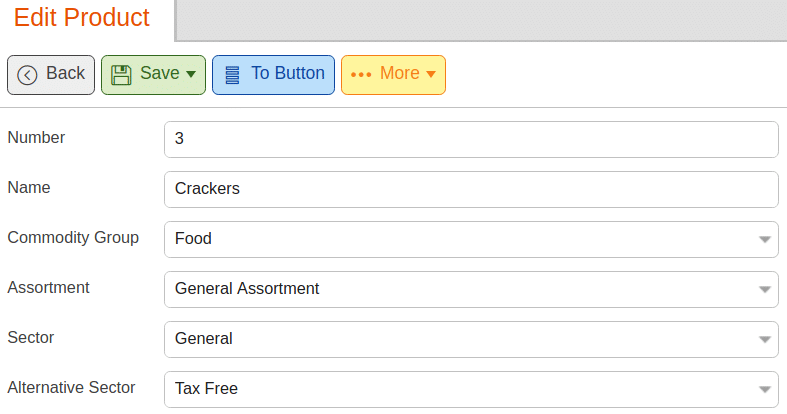
Task: Click the Sector dropdown arrow
Action: 764,340
